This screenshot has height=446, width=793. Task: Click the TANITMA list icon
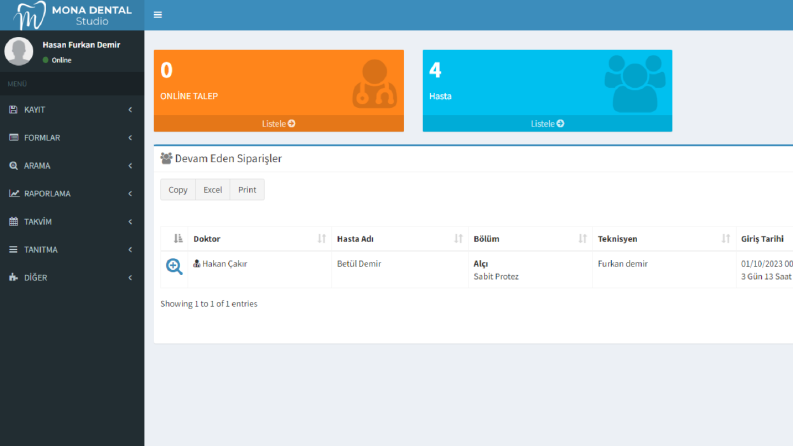[13, 249]
